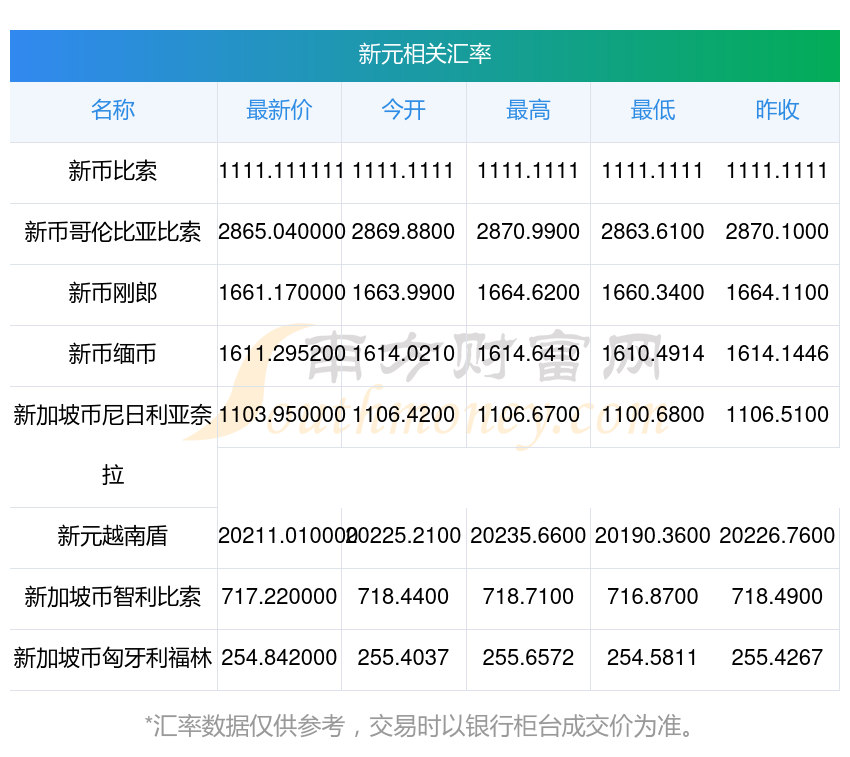Screen dimensions: 850x757
Task: Click the lowest value 254.5811 cell
Action: click(652, 658)
